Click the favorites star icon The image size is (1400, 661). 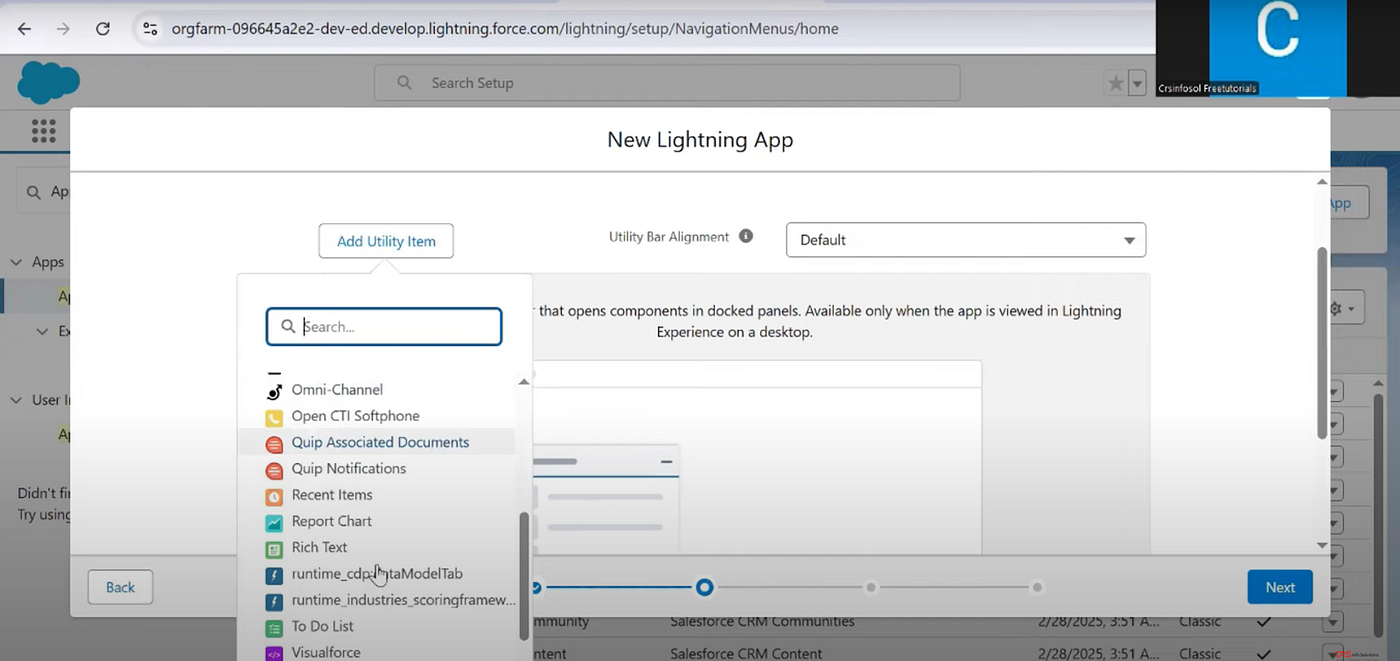tap(1116, 84)
